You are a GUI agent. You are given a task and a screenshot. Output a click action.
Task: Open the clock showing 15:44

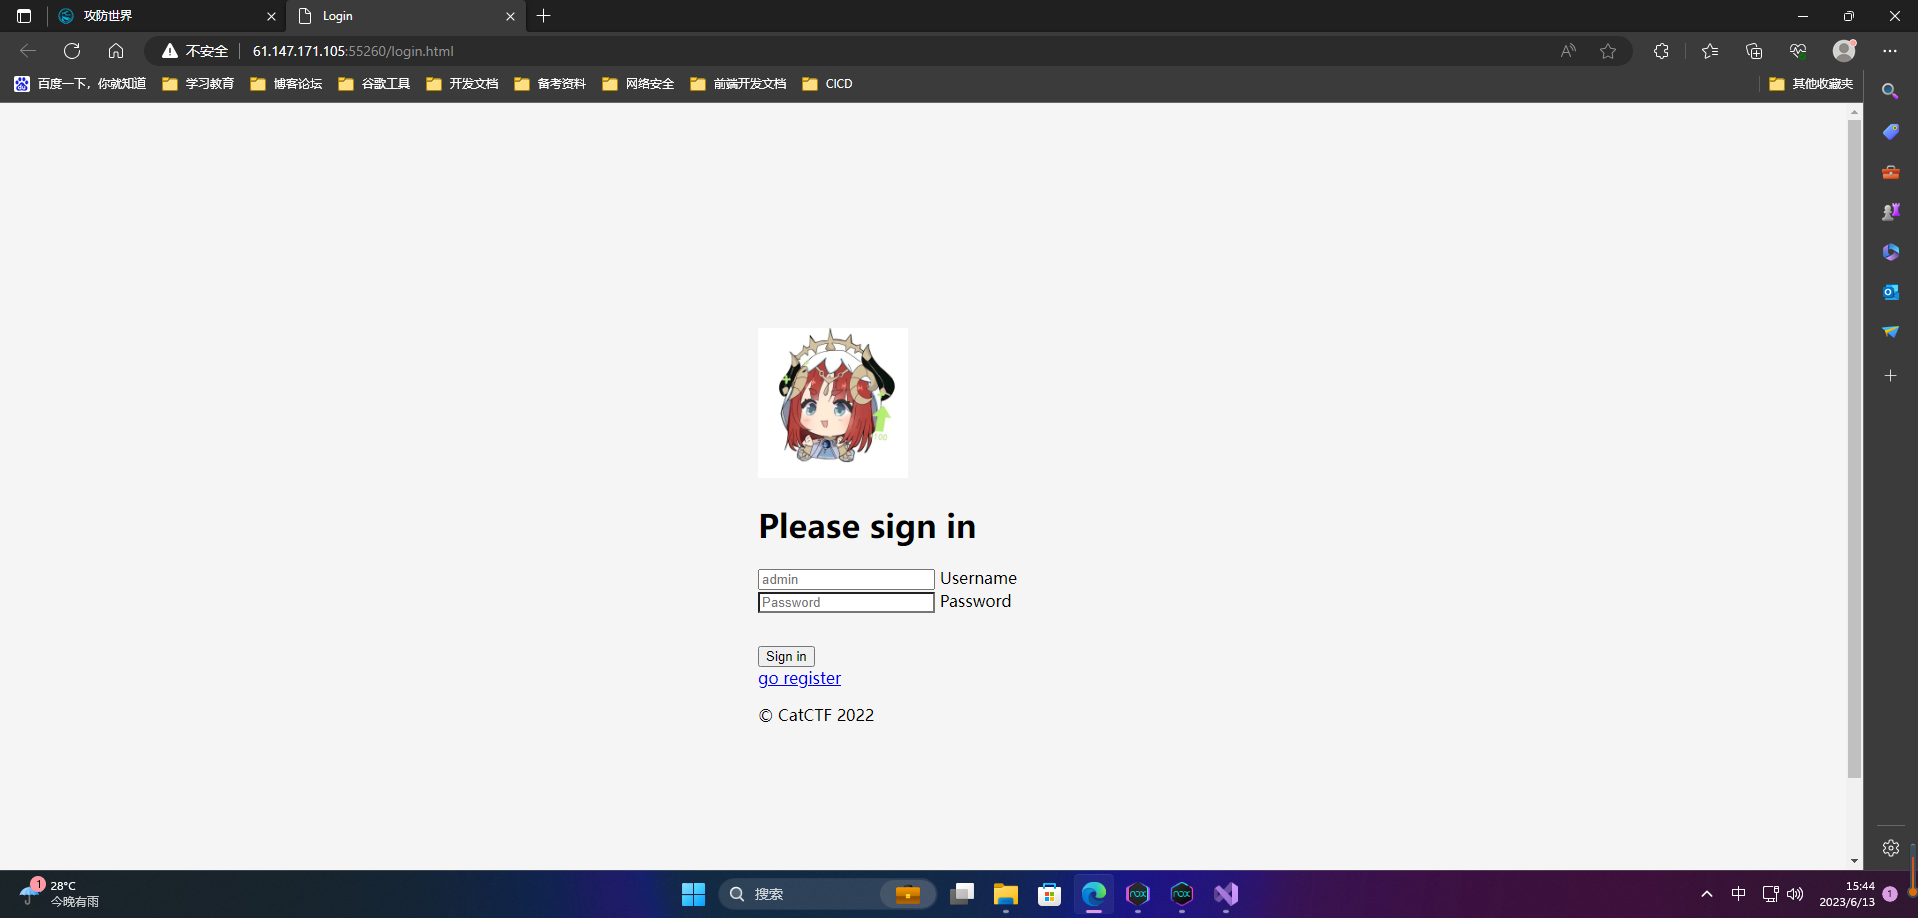(x=1847, y=894)
